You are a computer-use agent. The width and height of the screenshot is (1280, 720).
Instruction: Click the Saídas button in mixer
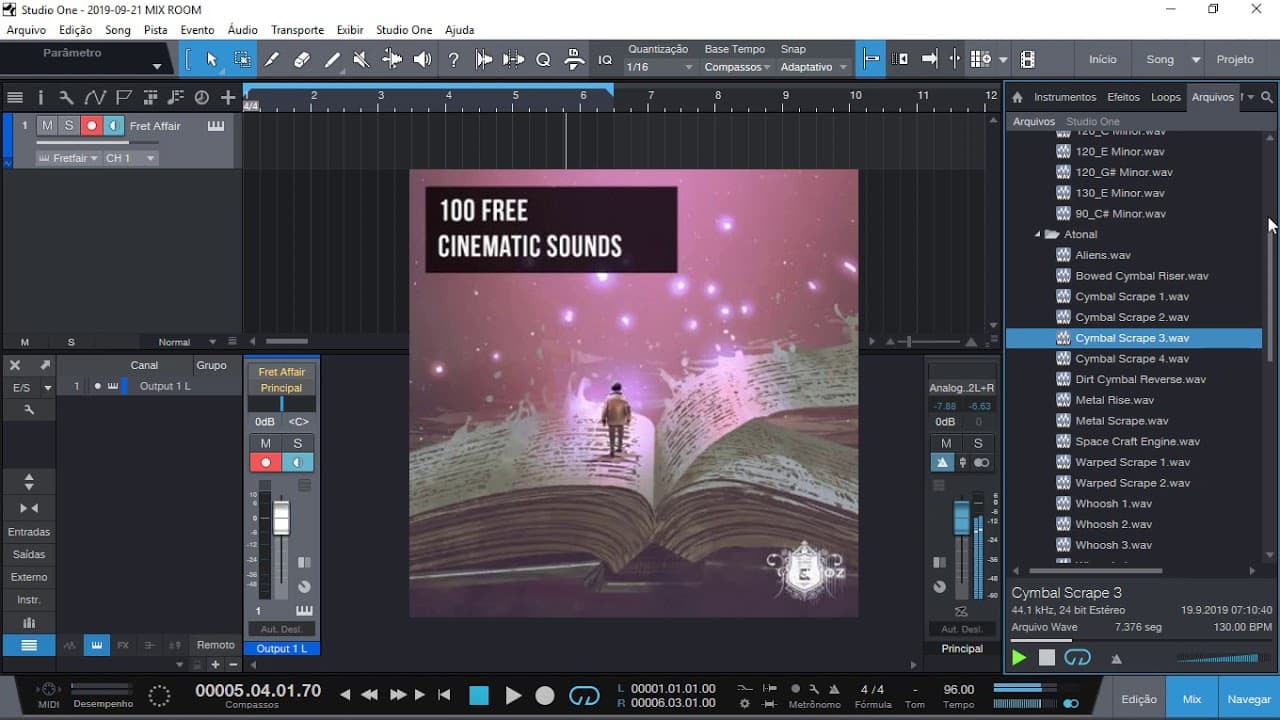pyautogui.click(x=29, y=554)
